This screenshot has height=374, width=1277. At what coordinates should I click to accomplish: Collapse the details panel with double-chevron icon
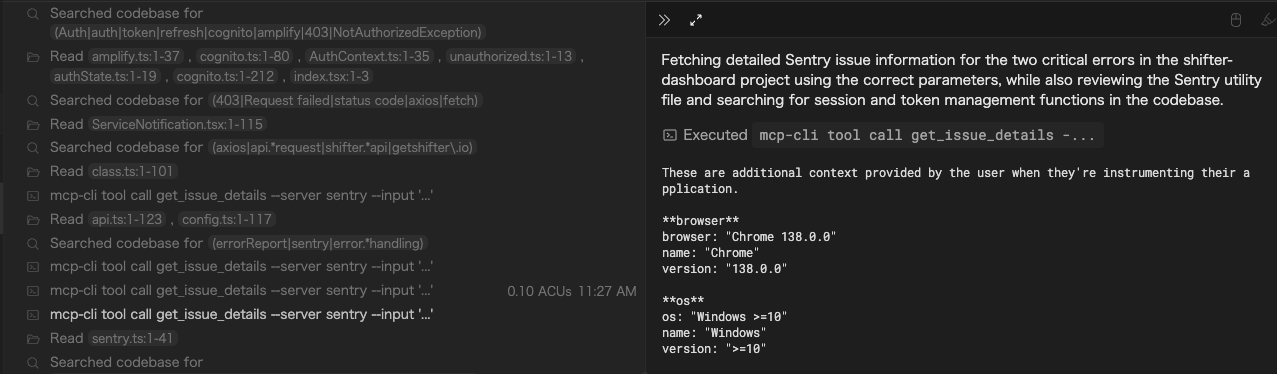pos(665,20)
